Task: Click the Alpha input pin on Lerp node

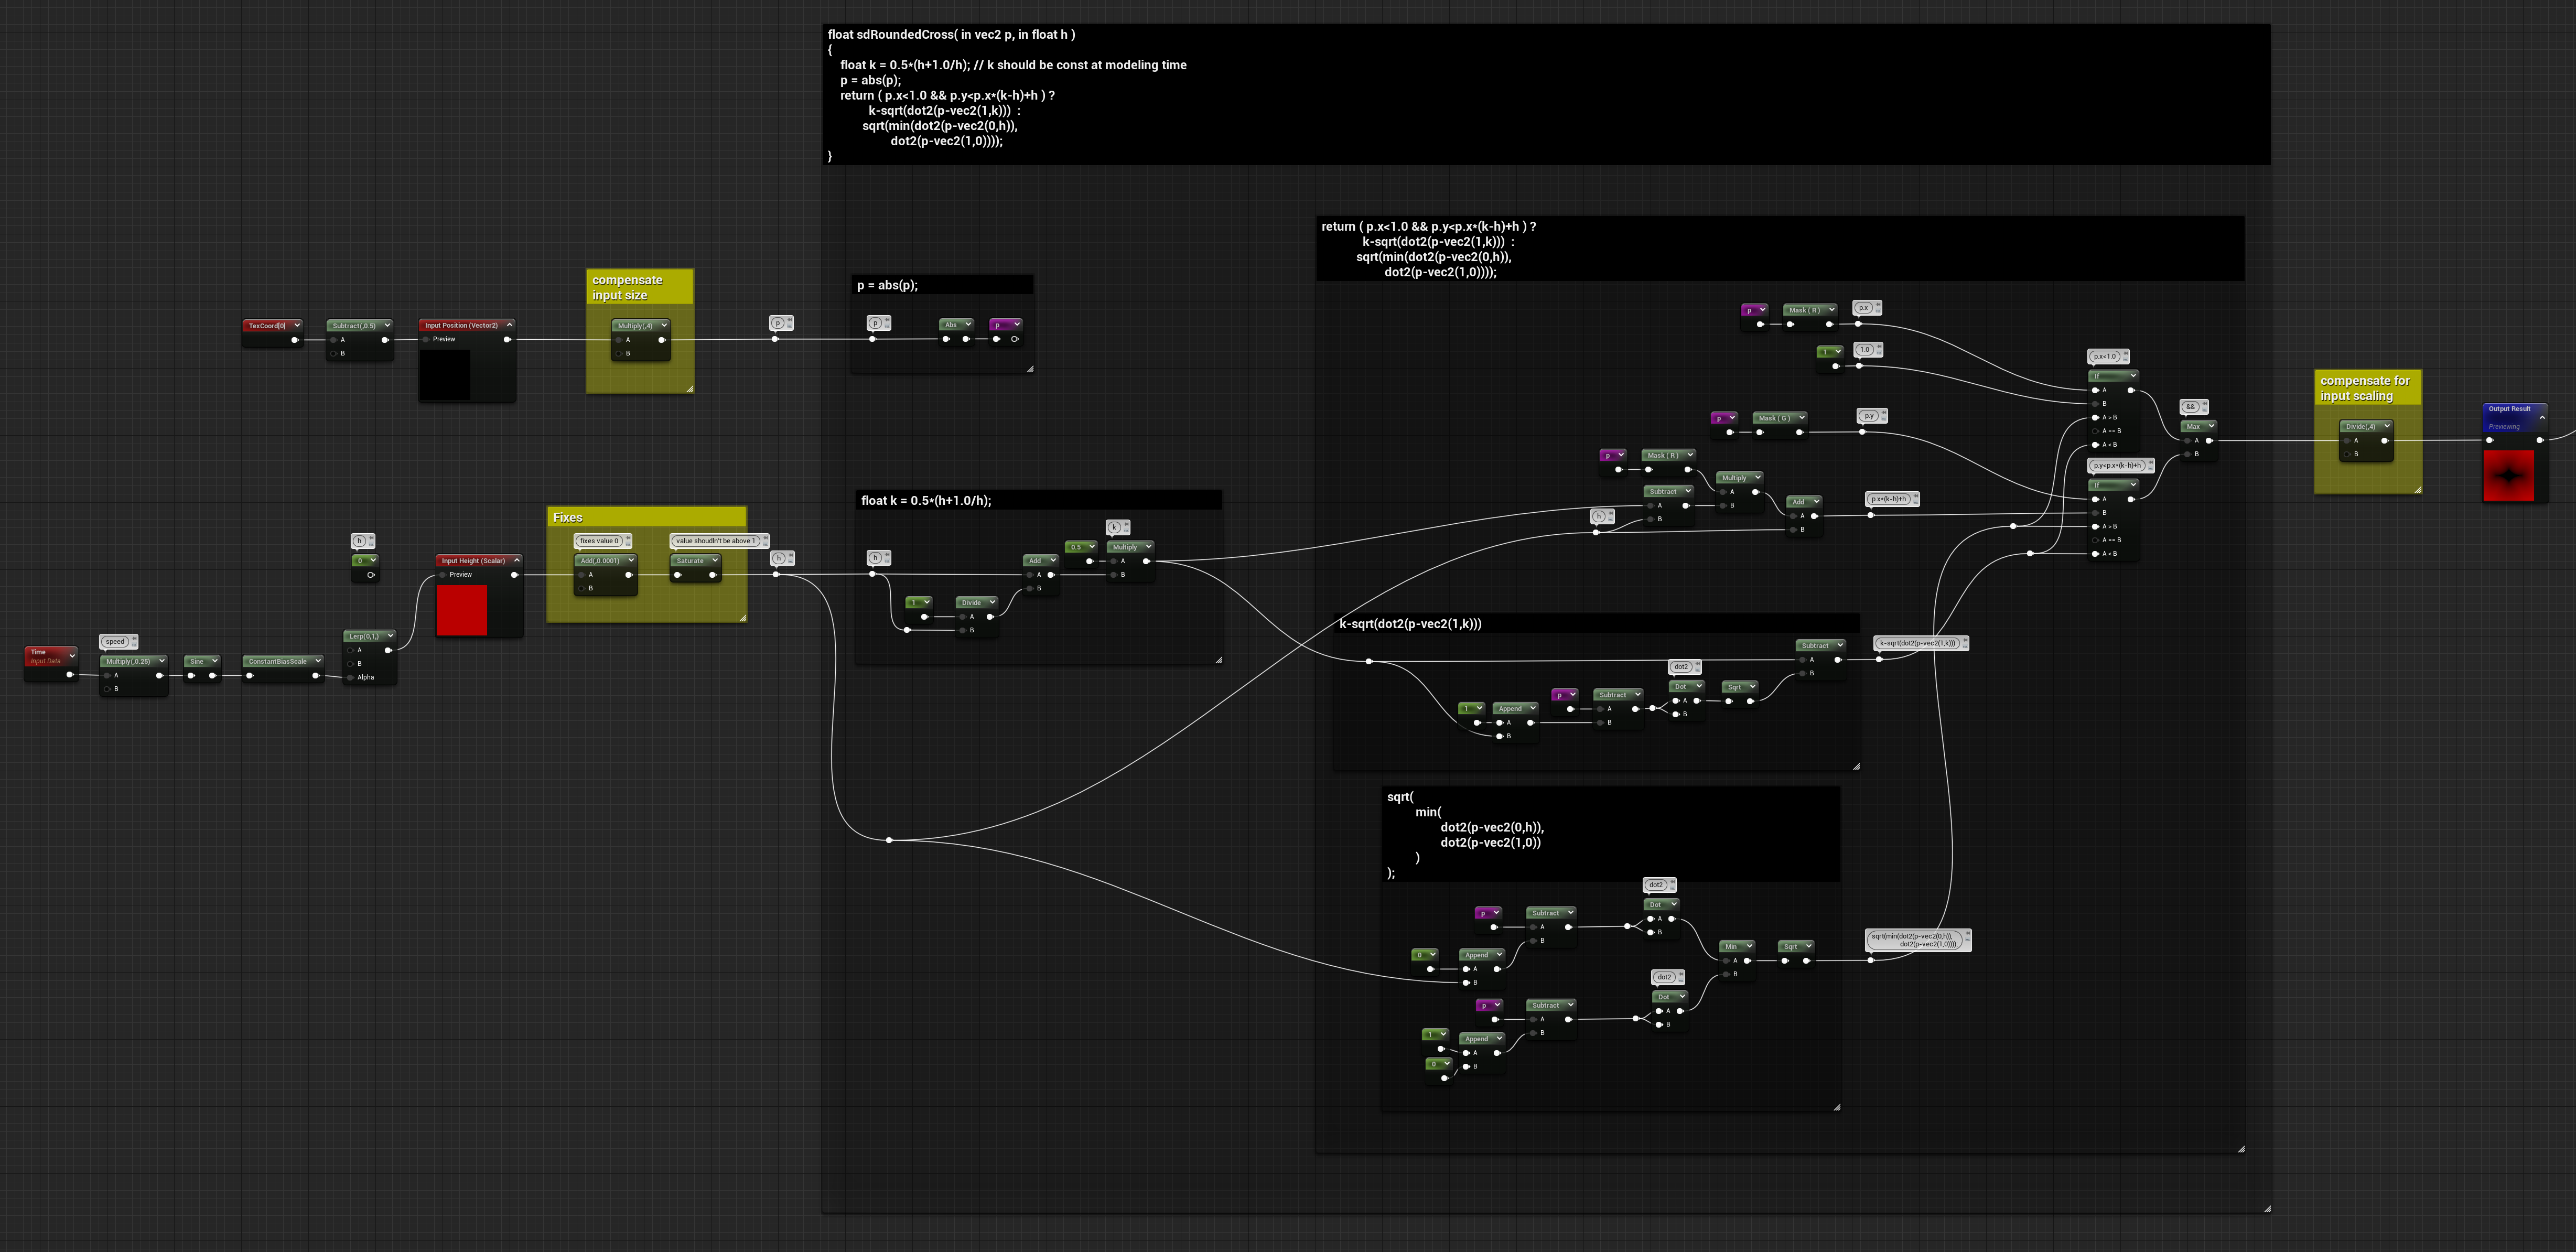Action: pos(349,677)
